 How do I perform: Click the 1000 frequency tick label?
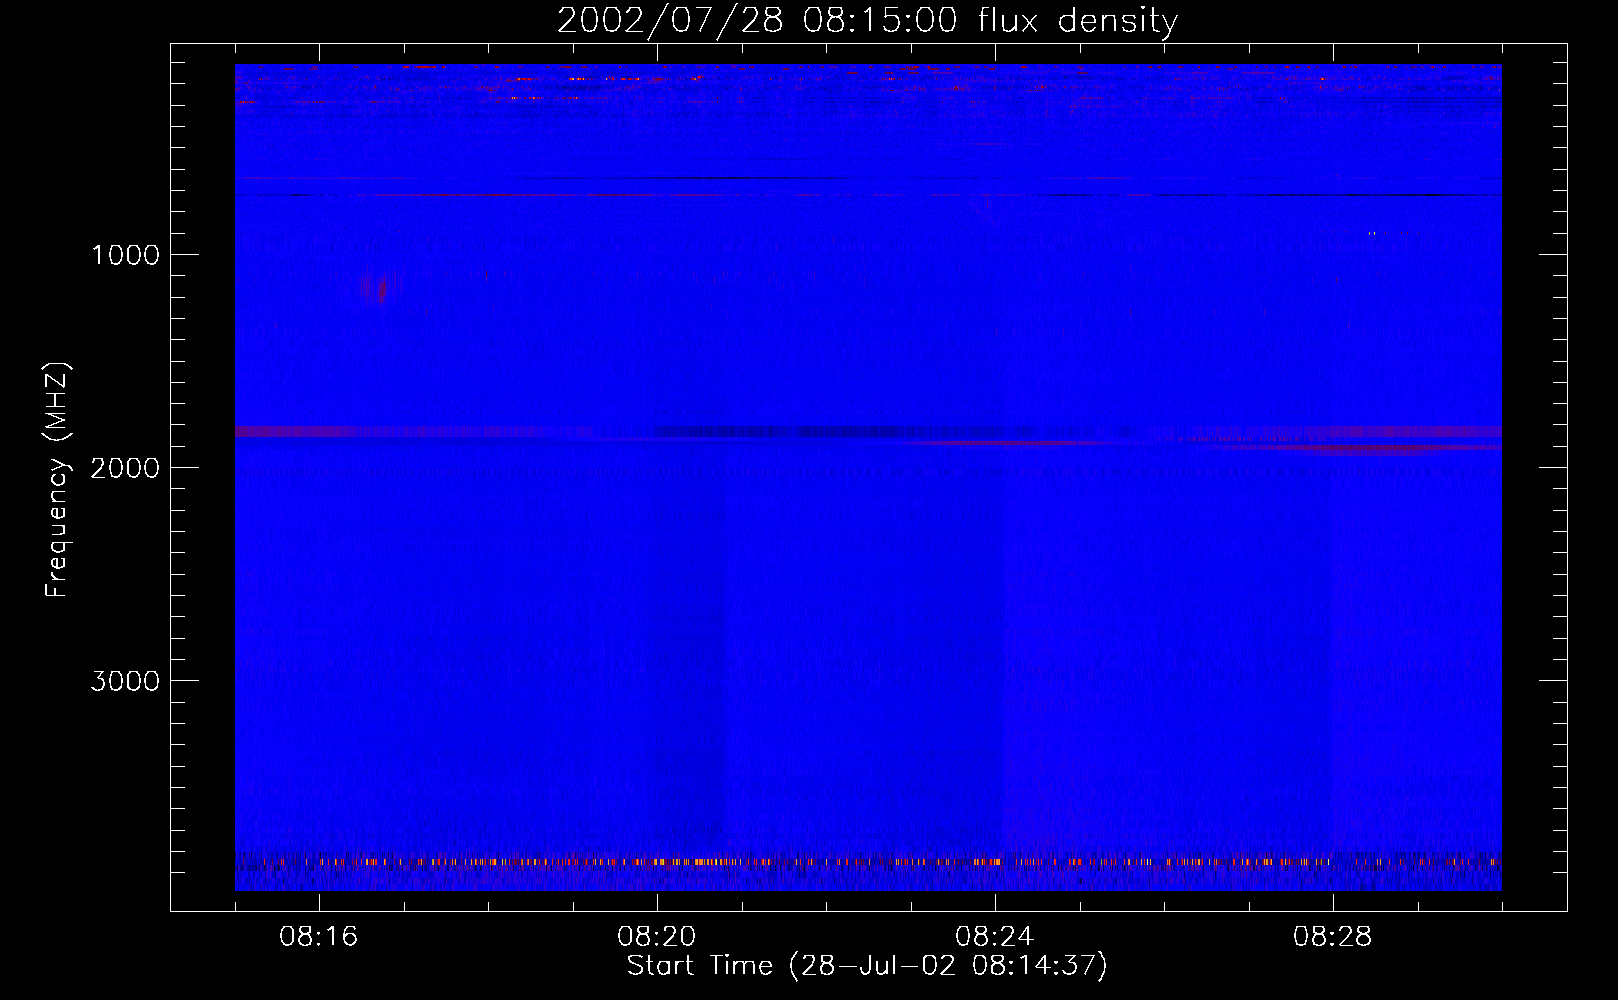(125, 255)
